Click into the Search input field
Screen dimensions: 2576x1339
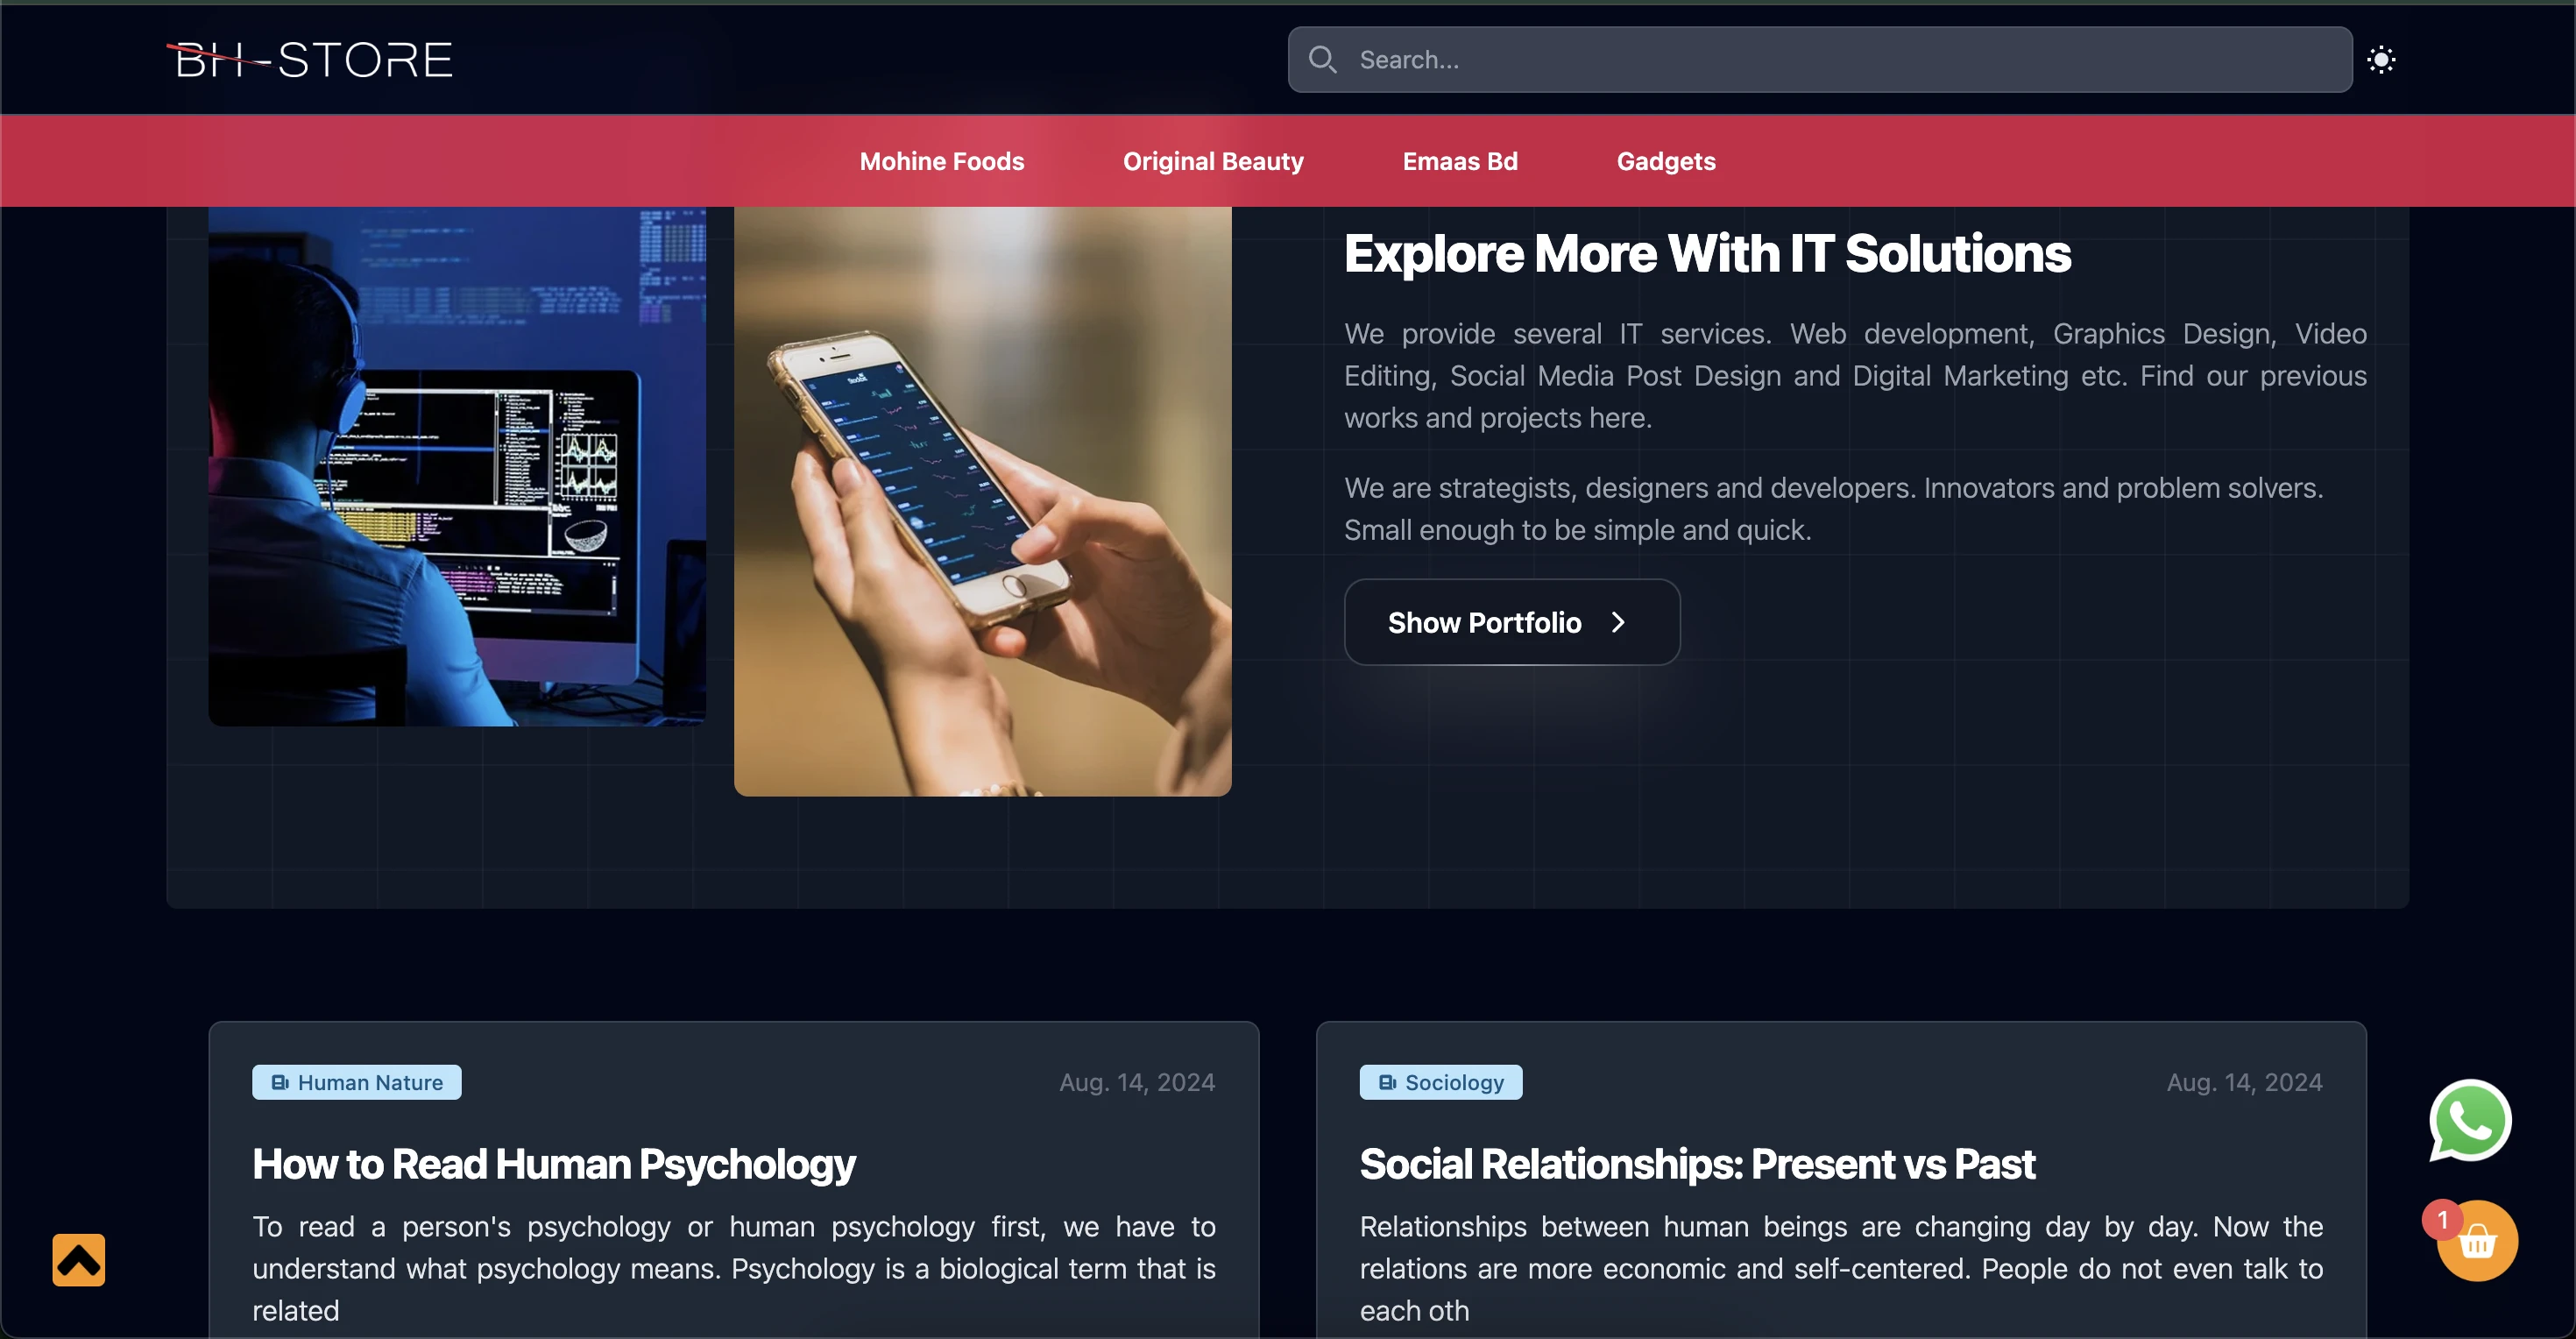pyautogui.click(x=1820, y=60)
